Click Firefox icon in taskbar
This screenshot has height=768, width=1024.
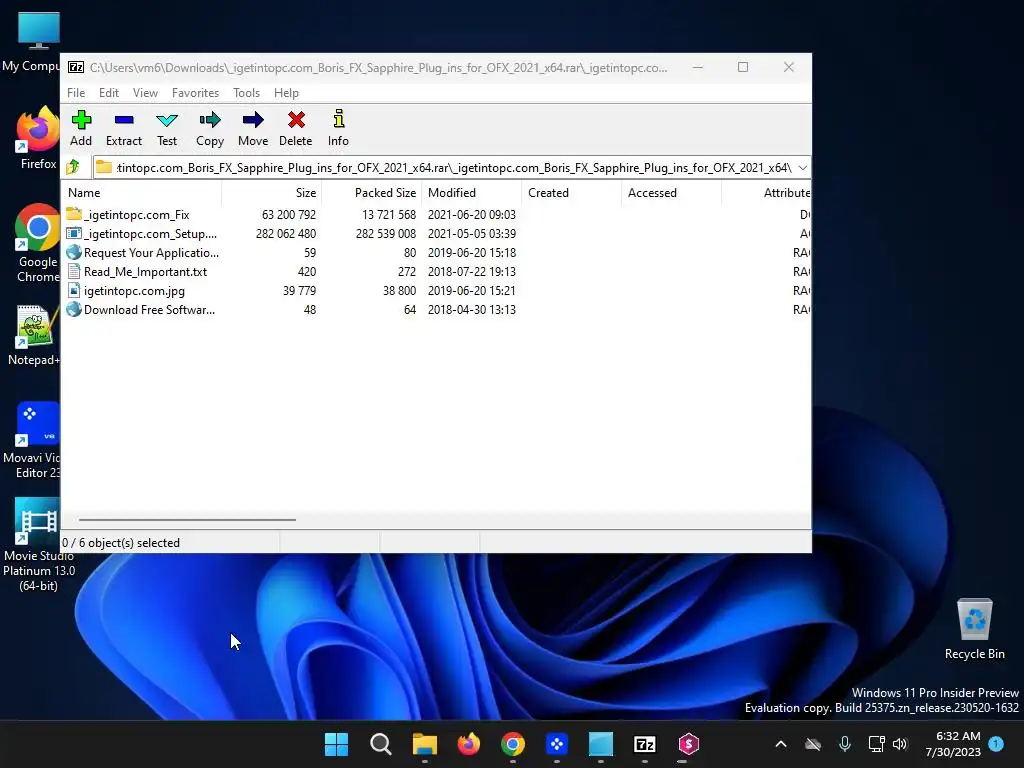[x=469, y=744]
